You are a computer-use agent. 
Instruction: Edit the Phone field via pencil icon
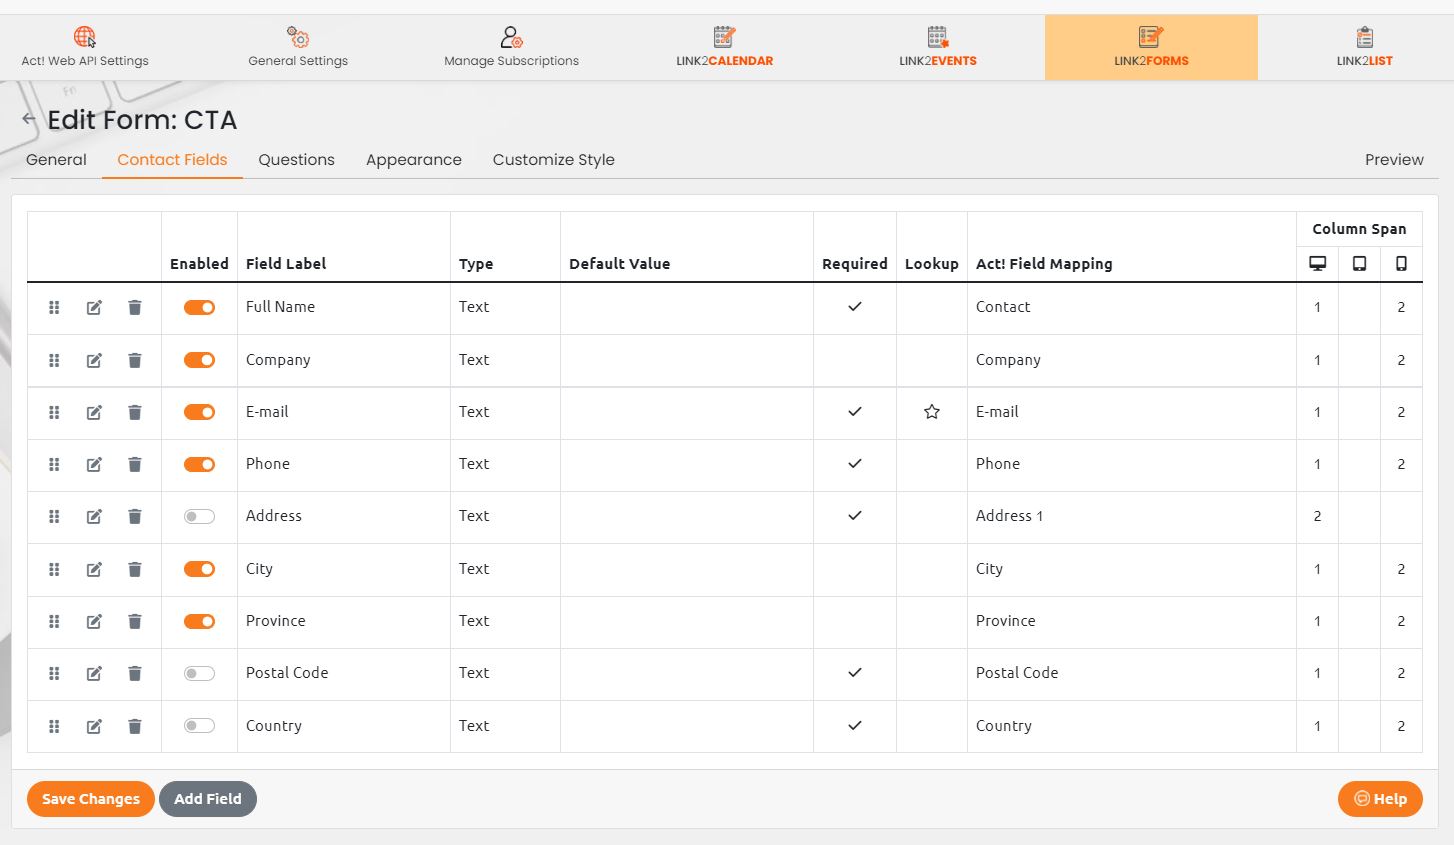[94, 464]
